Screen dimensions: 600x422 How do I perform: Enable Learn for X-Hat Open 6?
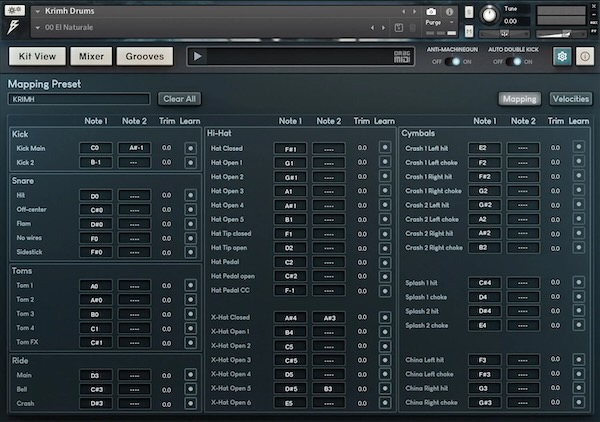[385, 402]
